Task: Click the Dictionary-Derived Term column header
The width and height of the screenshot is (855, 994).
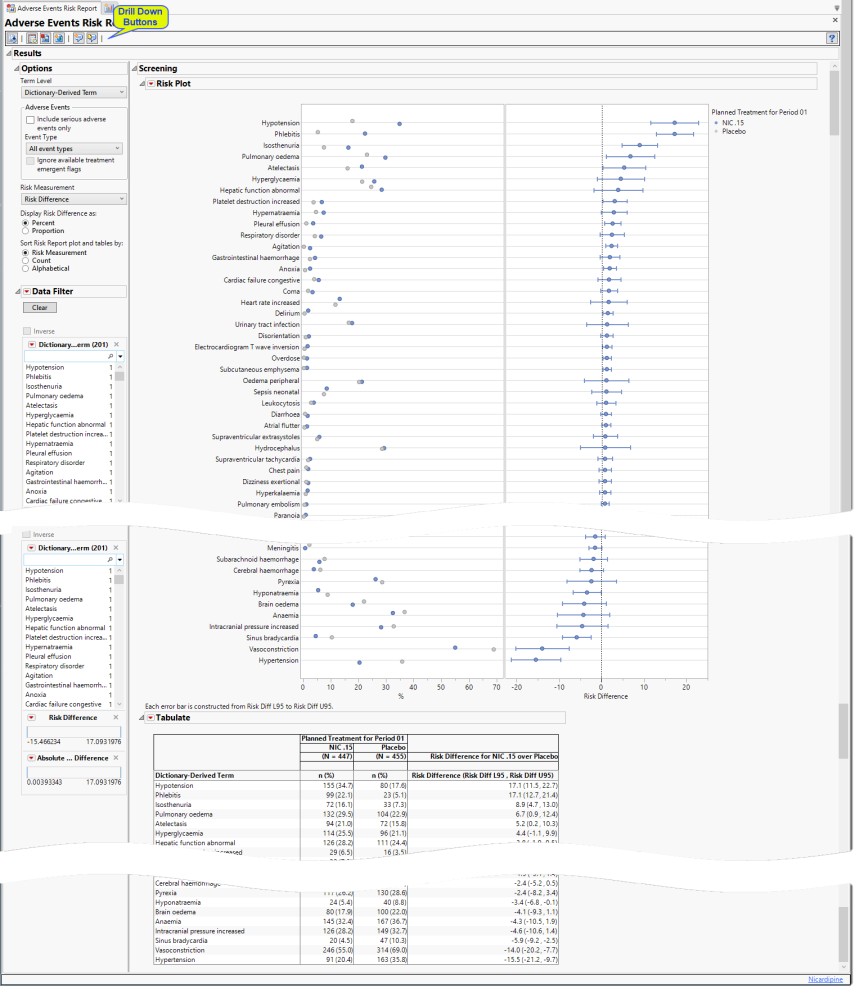Action: tap(195, 776)
